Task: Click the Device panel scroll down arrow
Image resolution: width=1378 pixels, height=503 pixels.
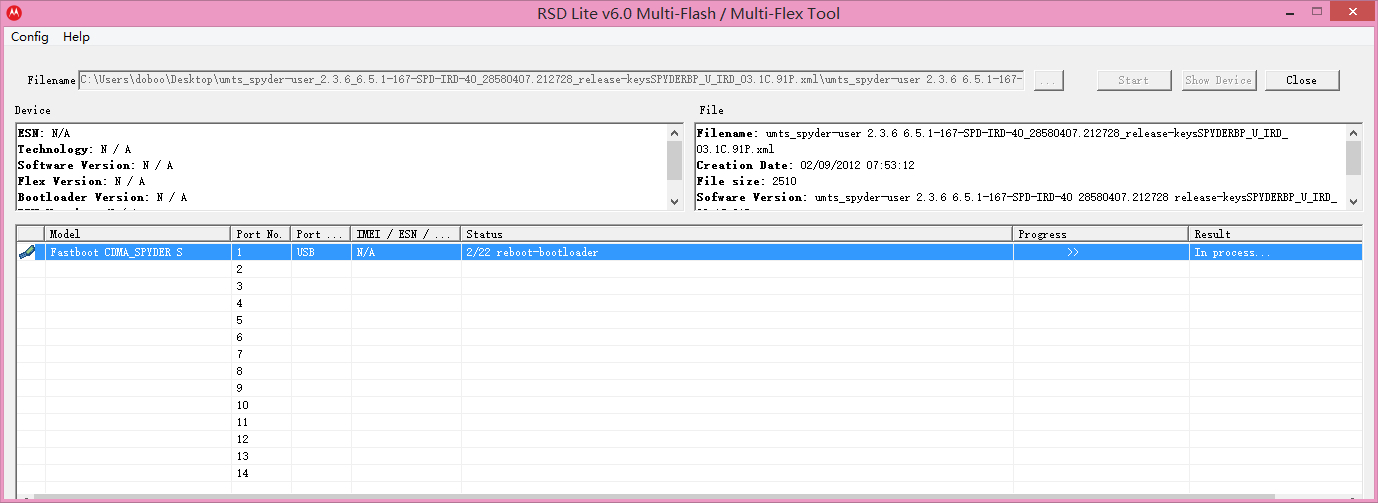Action: [674, 201]
